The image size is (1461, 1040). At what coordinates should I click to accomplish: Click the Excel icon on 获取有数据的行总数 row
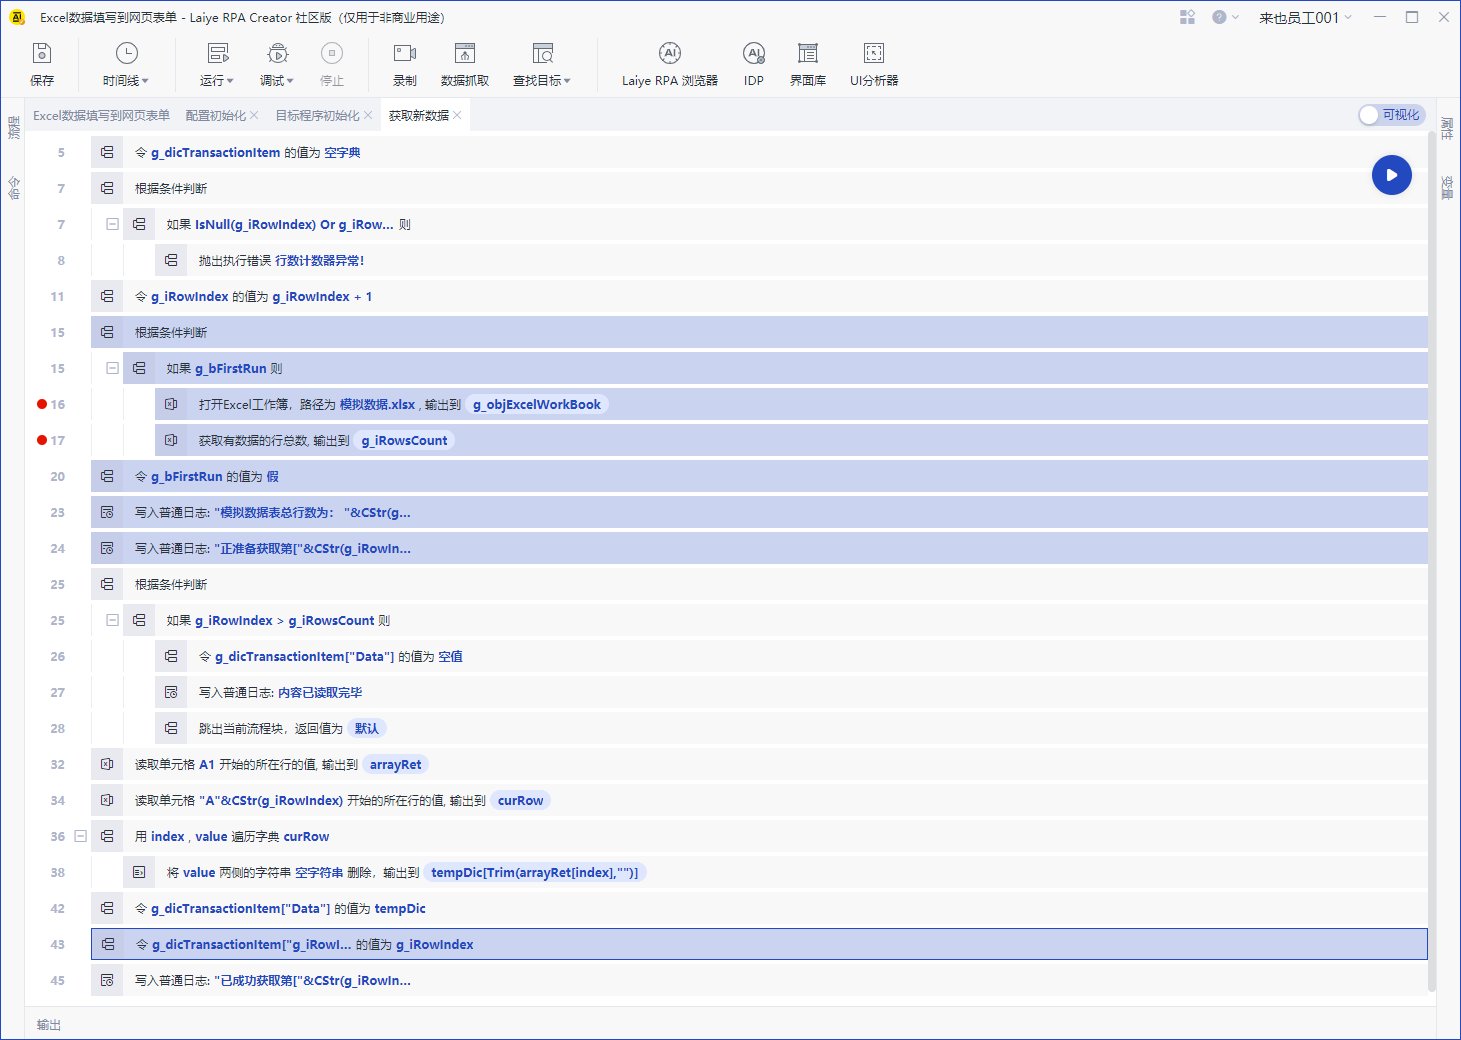tap(171, 440)
